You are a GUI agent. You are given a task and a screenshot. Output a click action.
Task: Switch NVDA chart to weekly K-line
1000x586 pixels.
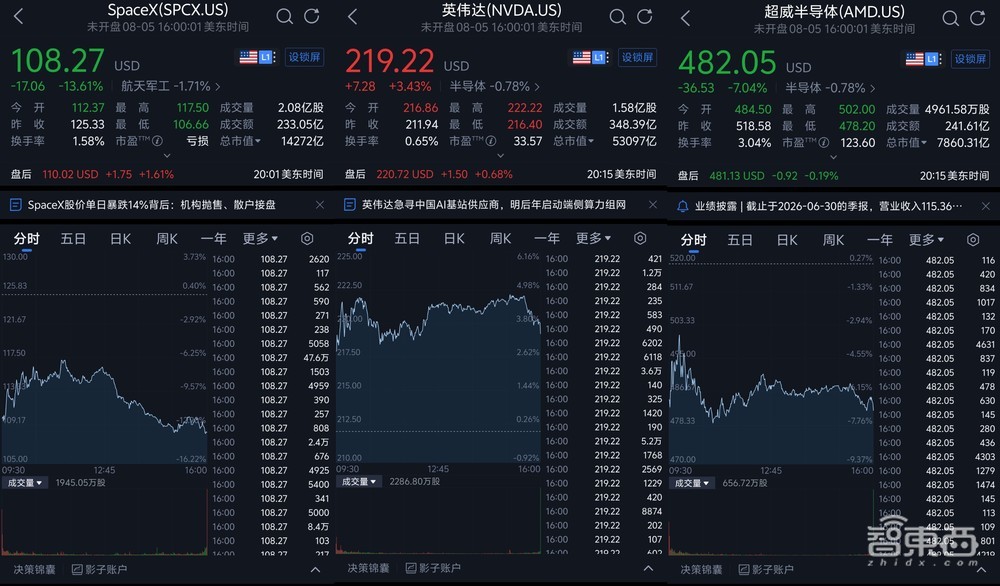pos(500,238)
